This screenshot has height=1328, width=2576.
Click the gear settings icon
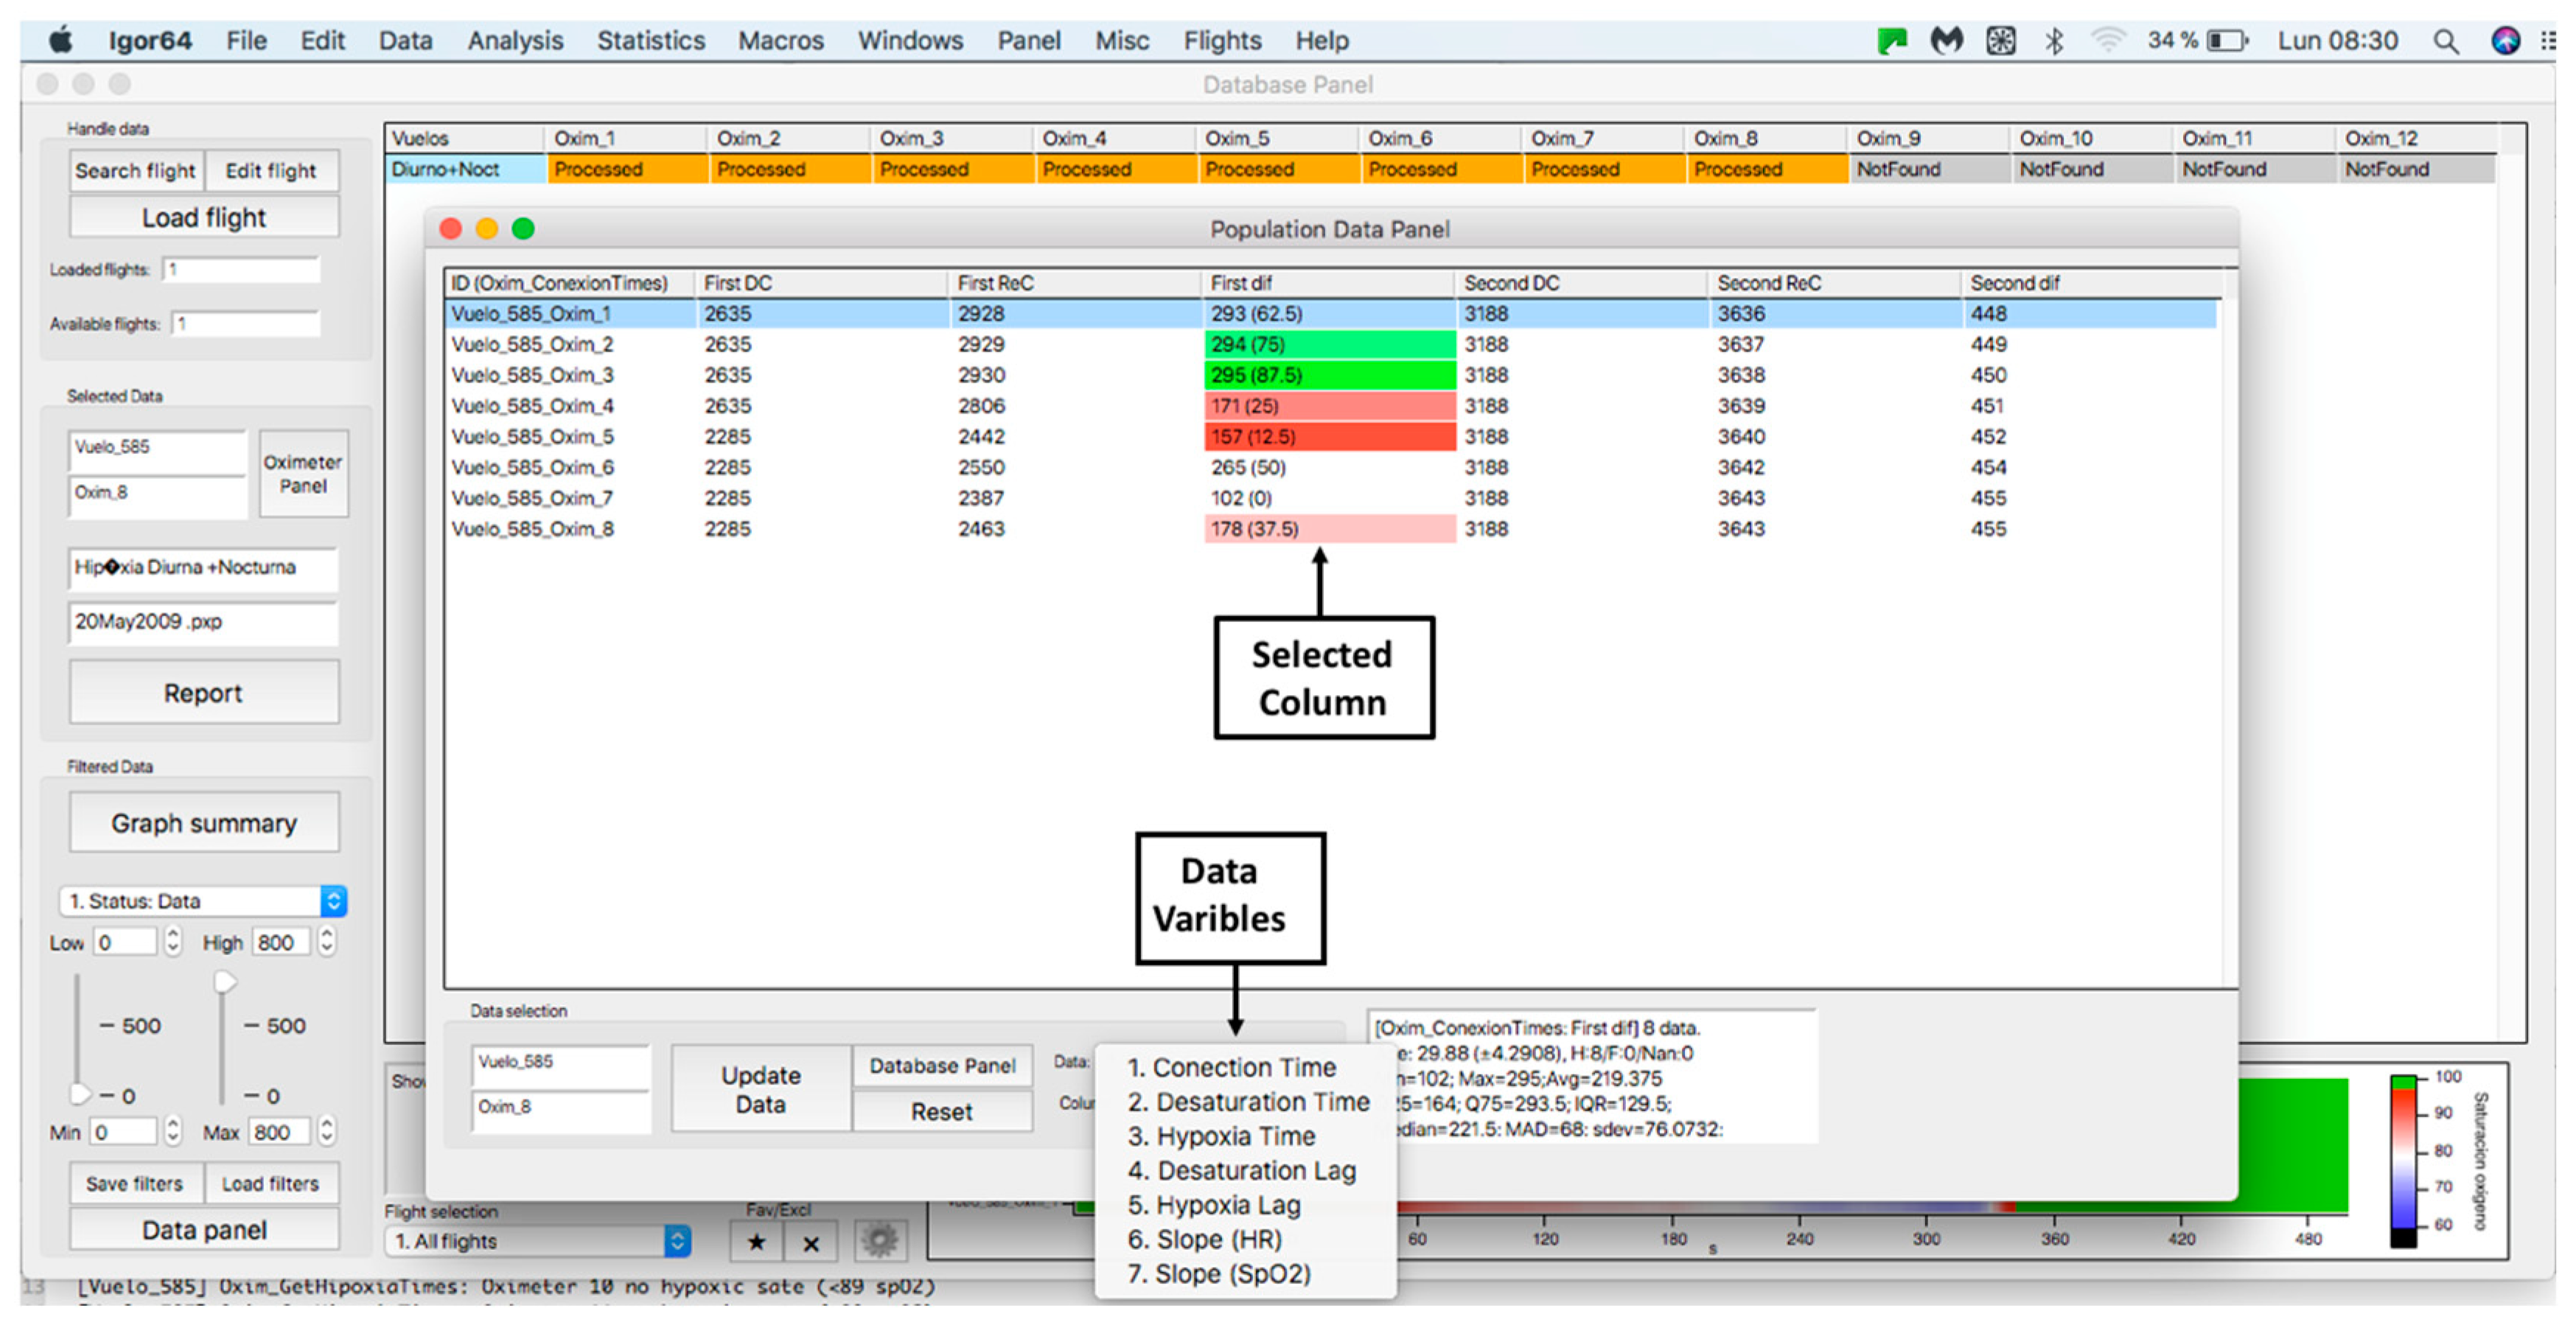[880, 1241]
